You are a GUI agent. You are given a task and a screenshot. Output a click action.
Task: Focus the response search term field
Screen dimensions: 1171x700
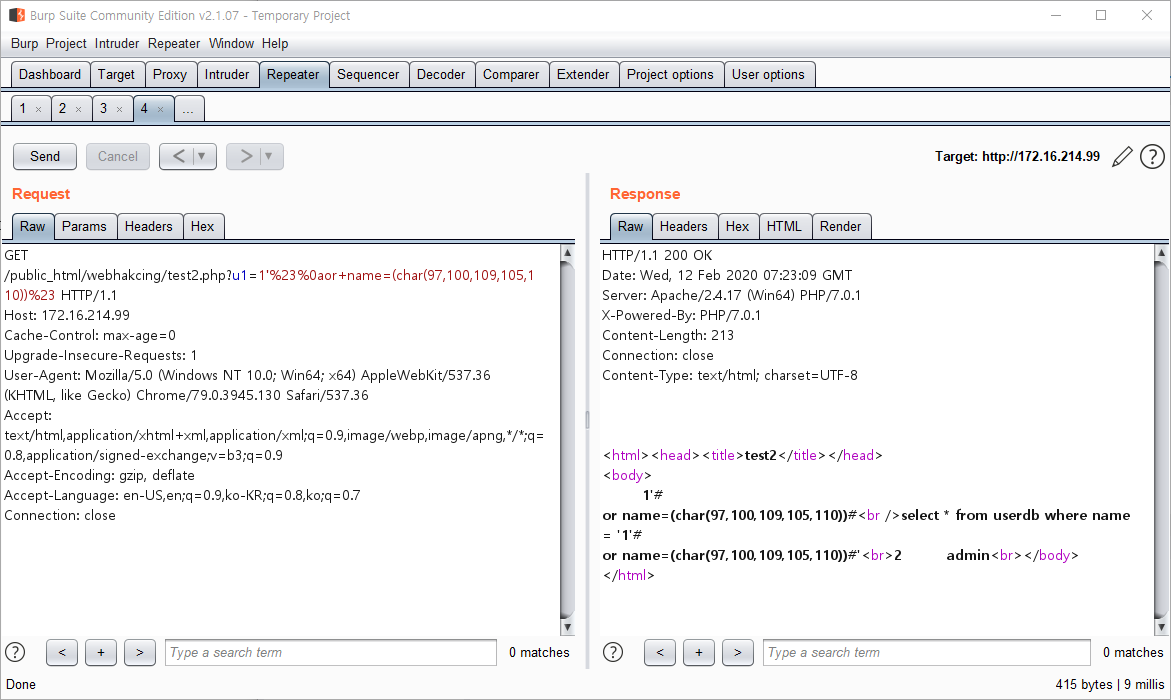click(x=927, y=652)
